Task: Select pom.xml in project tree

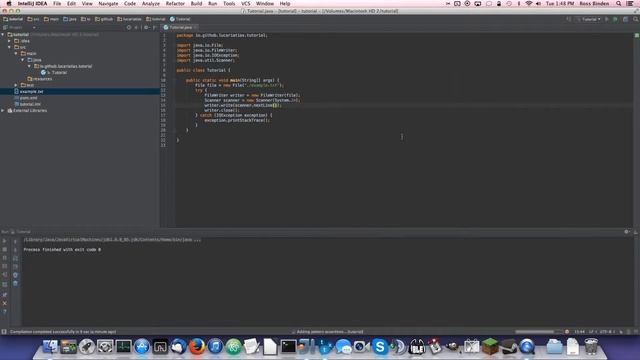Action: tap(28, 98)
